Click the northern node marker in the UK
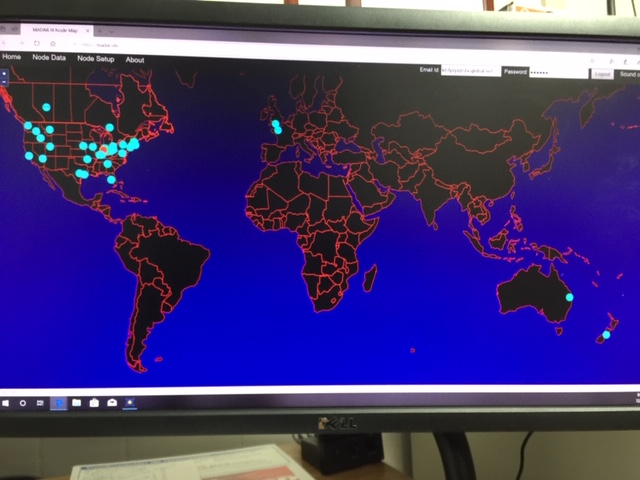Image resolution: width=640 pixels, height=480 pixels. (x=275, y=124)
